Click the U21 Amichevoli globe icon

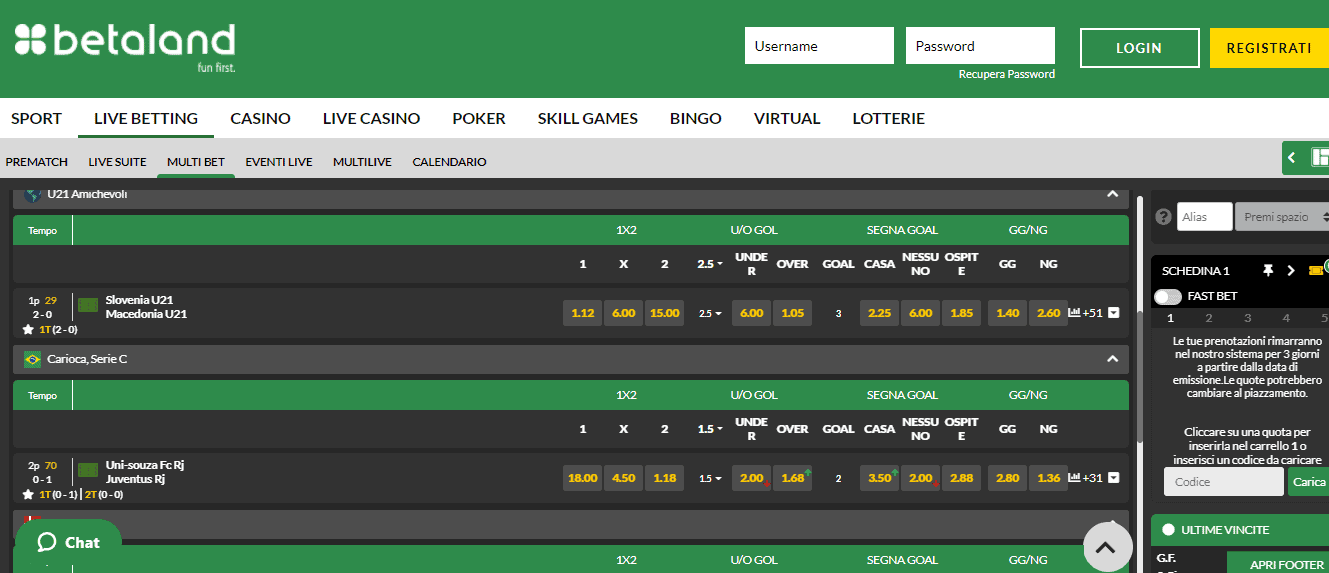pyautogui.click(x=33, y=195)
